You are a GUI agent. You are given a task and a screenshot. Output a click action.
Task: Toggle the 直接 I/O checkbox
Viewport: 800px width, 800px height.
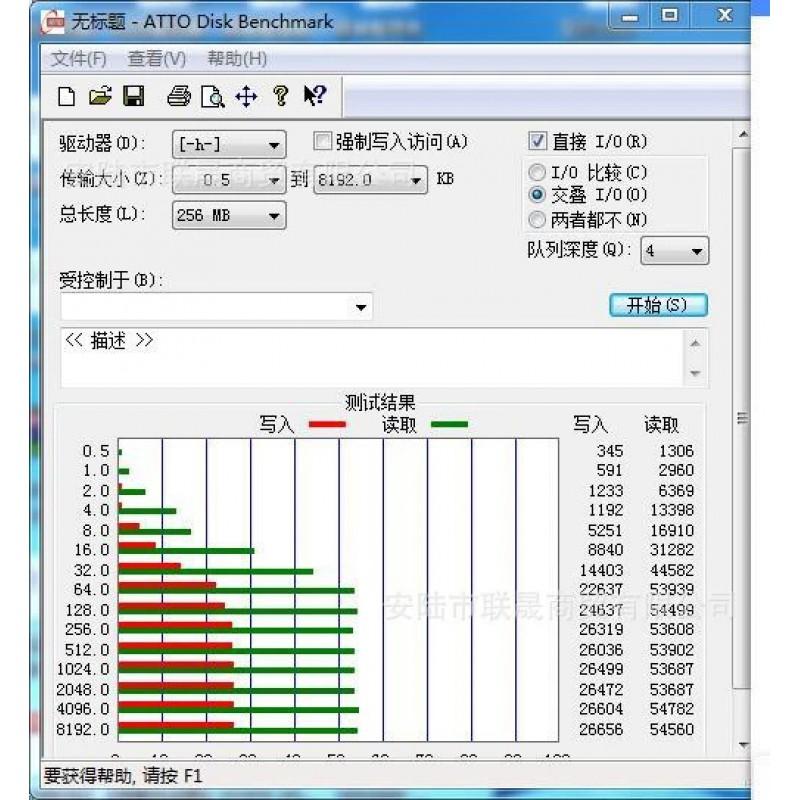click(537, 141)
